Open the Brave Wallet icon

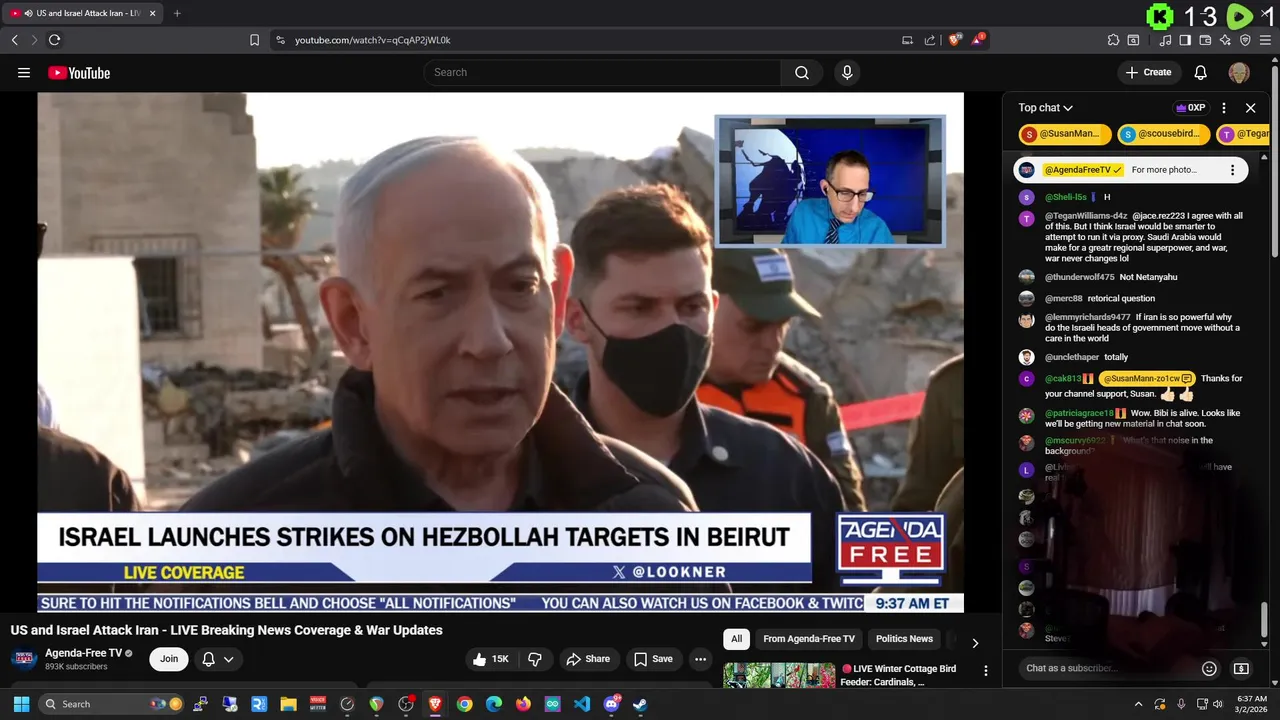(1205, 40)
